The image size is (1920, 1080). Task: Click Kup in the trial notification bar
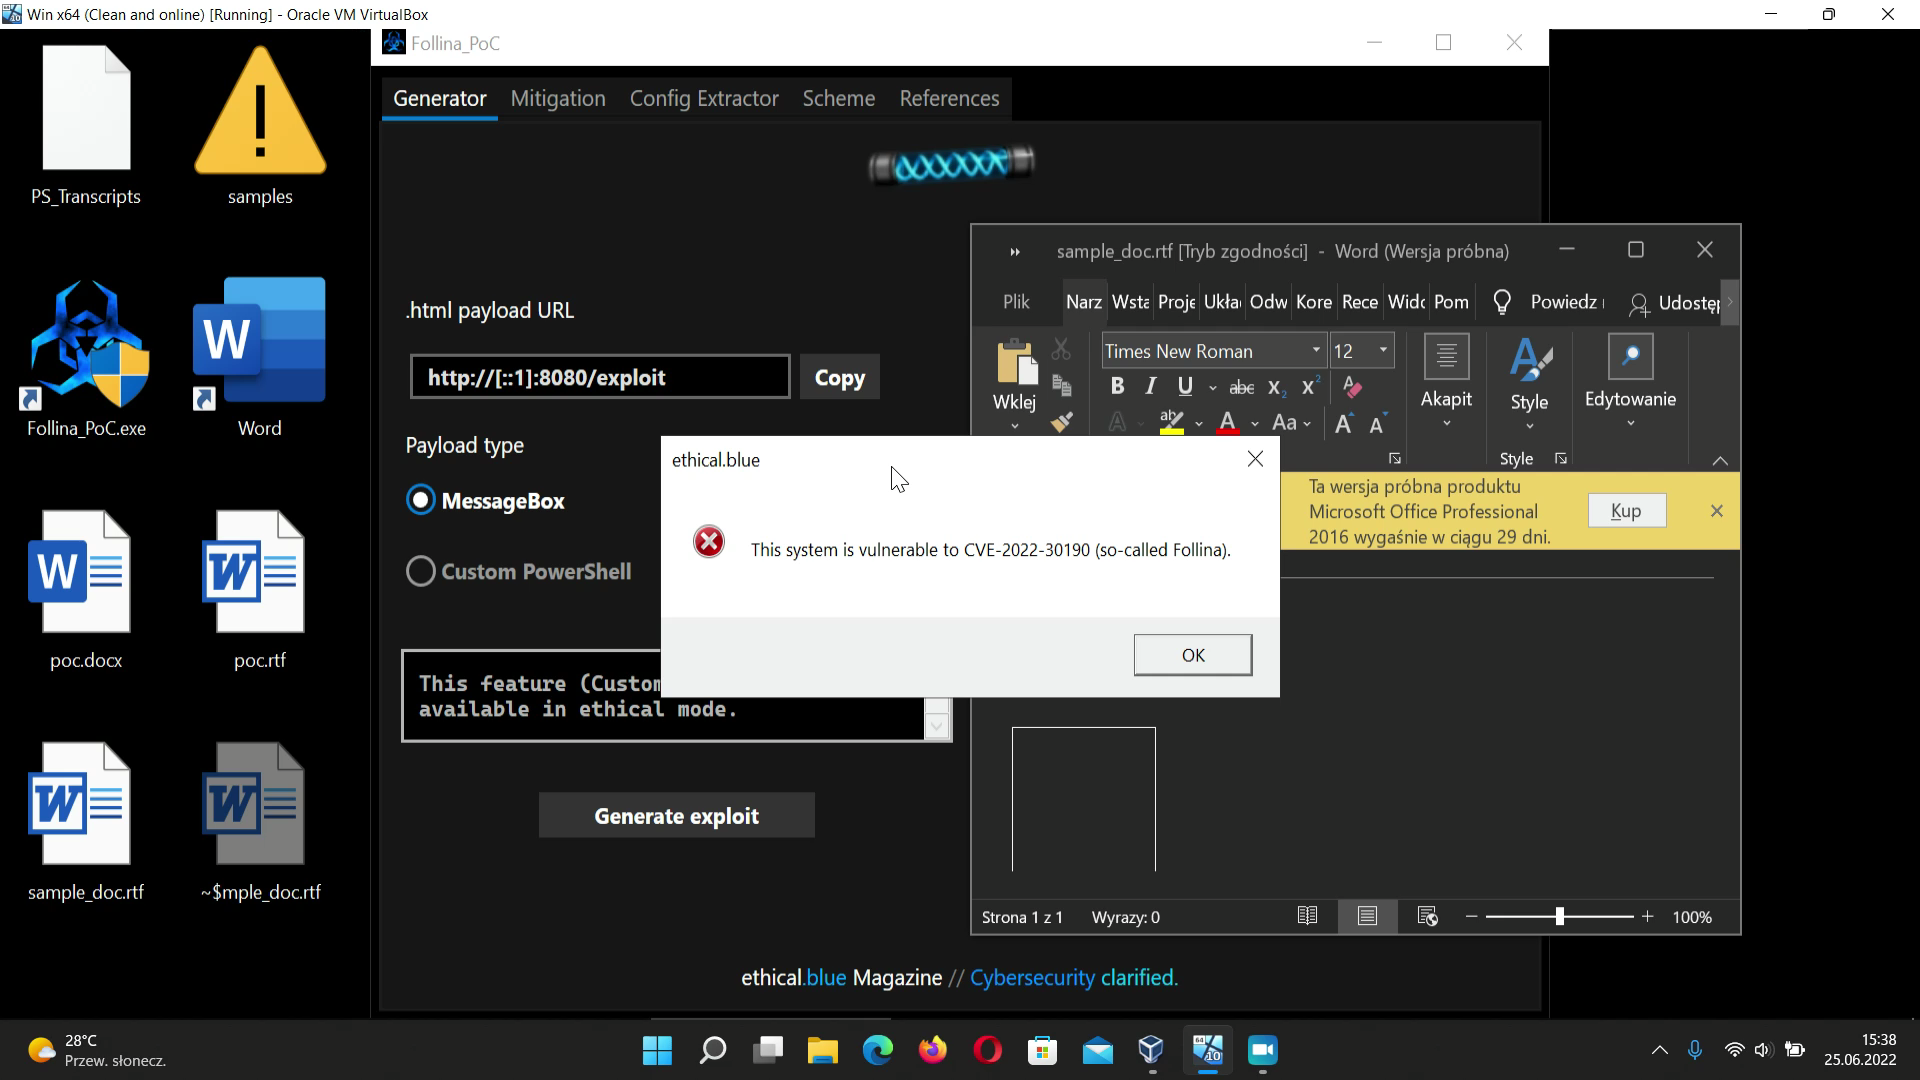1626,511
